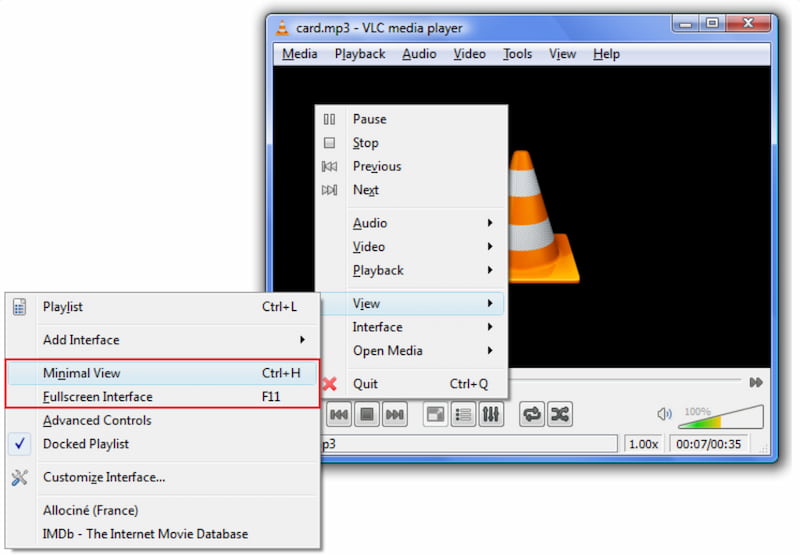Click the Stop square icon in context menu
This screenshot has height=555, width=800.
(330, 143)
